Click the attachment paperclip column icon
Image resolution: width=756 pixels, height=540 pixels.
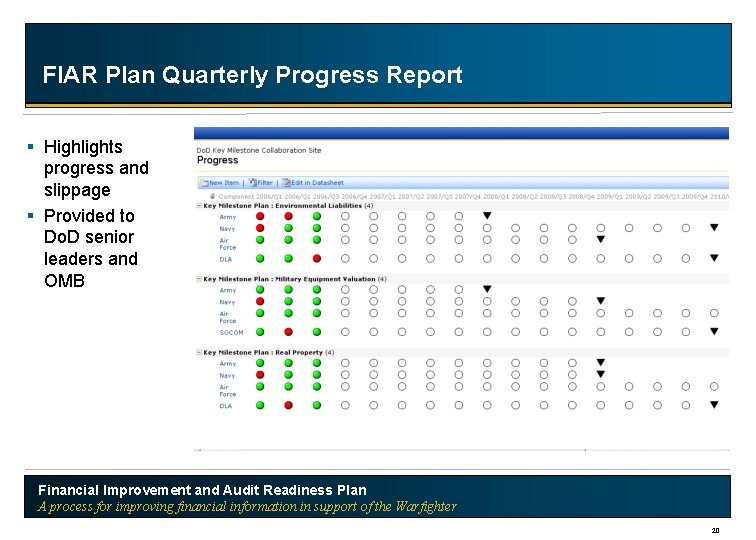[x=212, y=196]
